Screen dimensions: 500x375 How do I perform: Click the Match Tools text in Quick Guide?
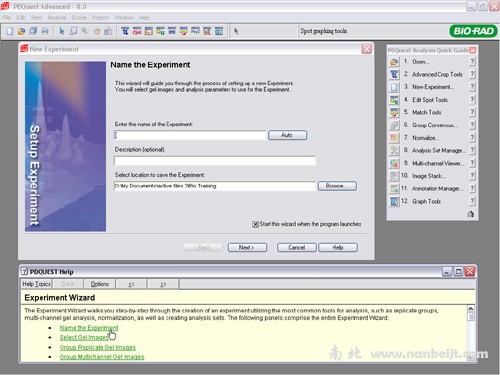click(427, 112)
